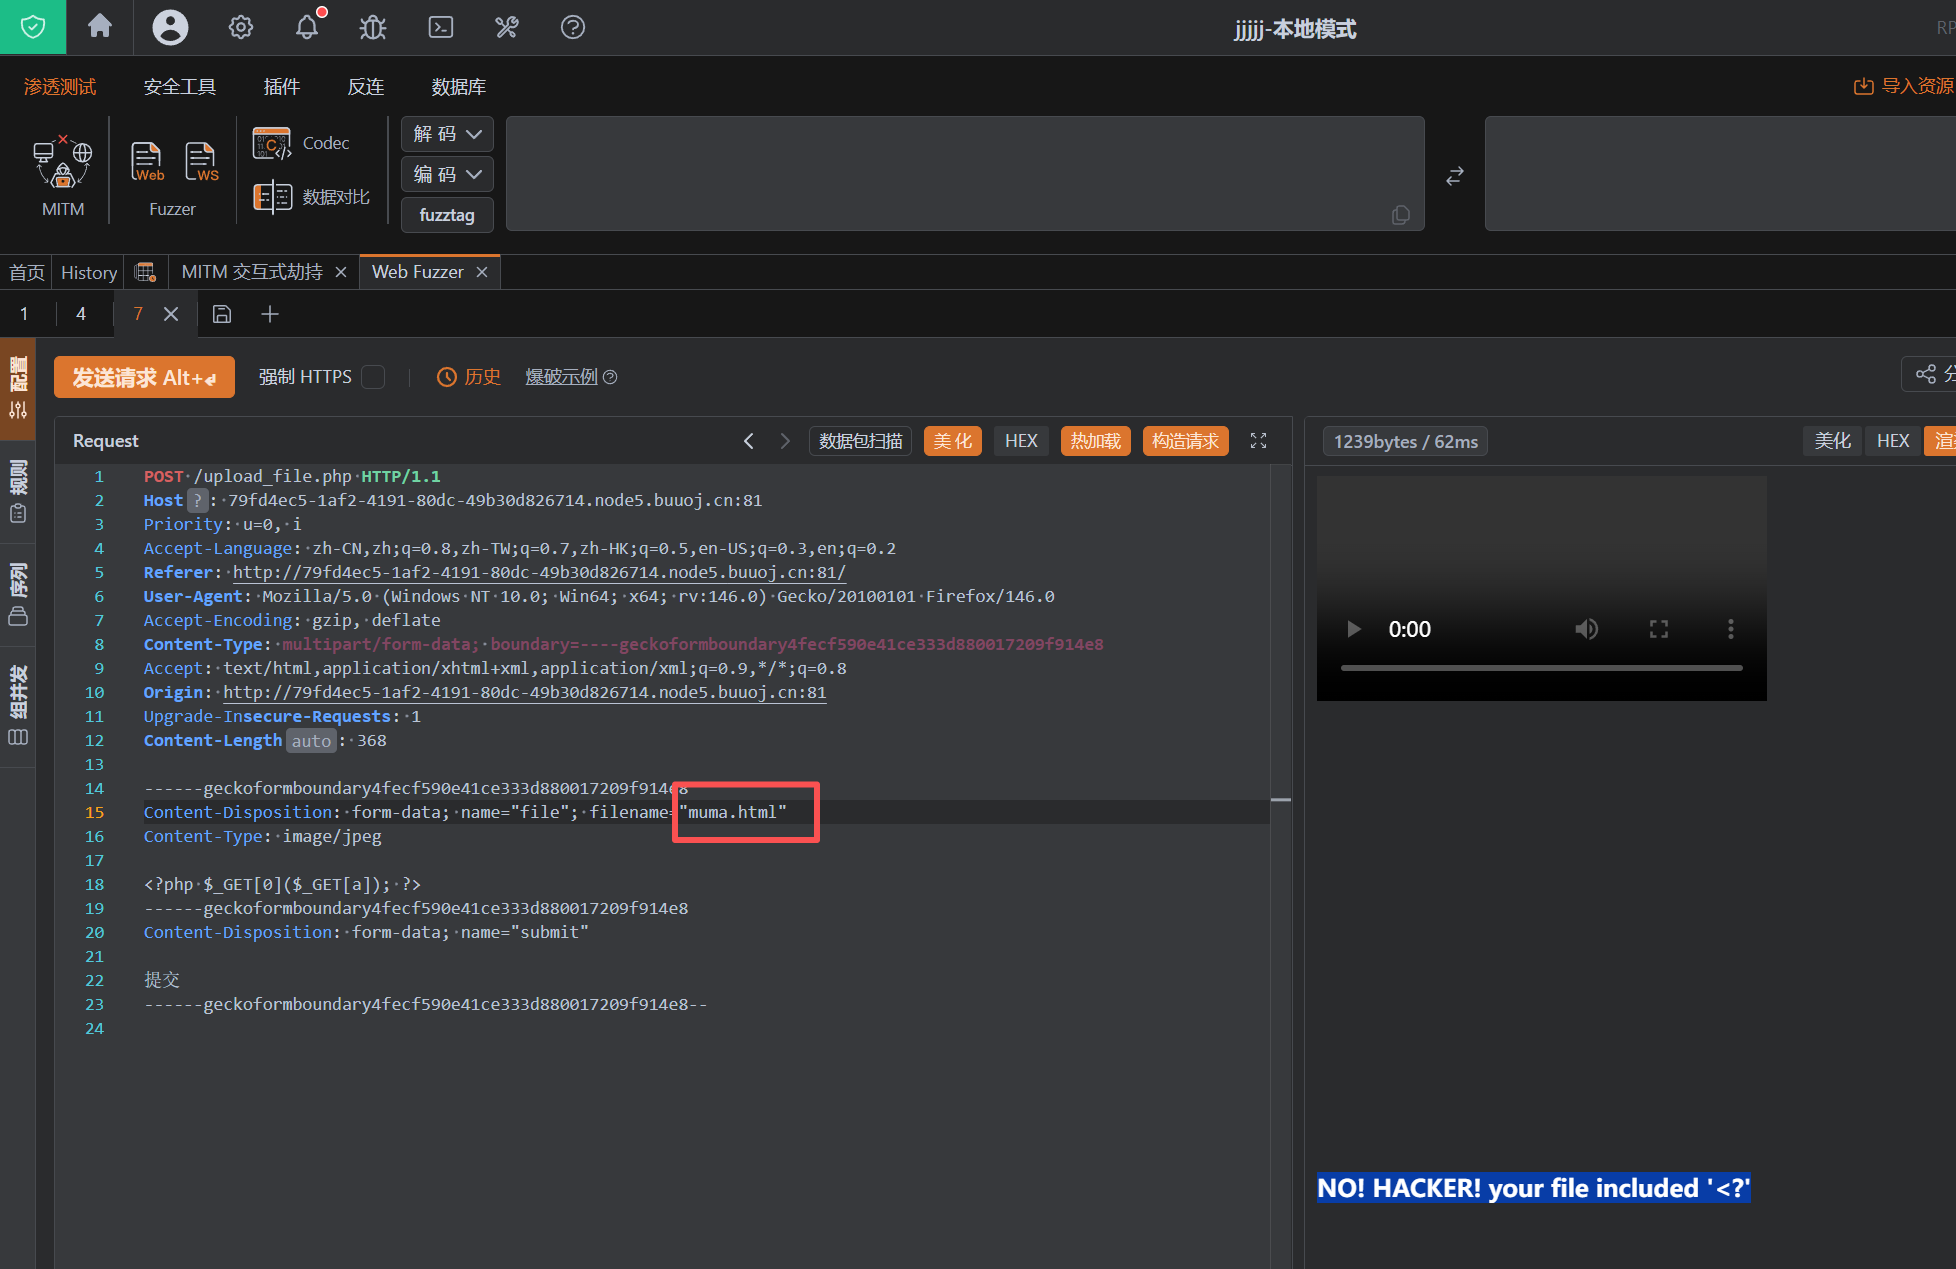Viewport: 1956px width, 1269px height.
Task: Click the save fuzzer tab icon
Action: (222, 314)
